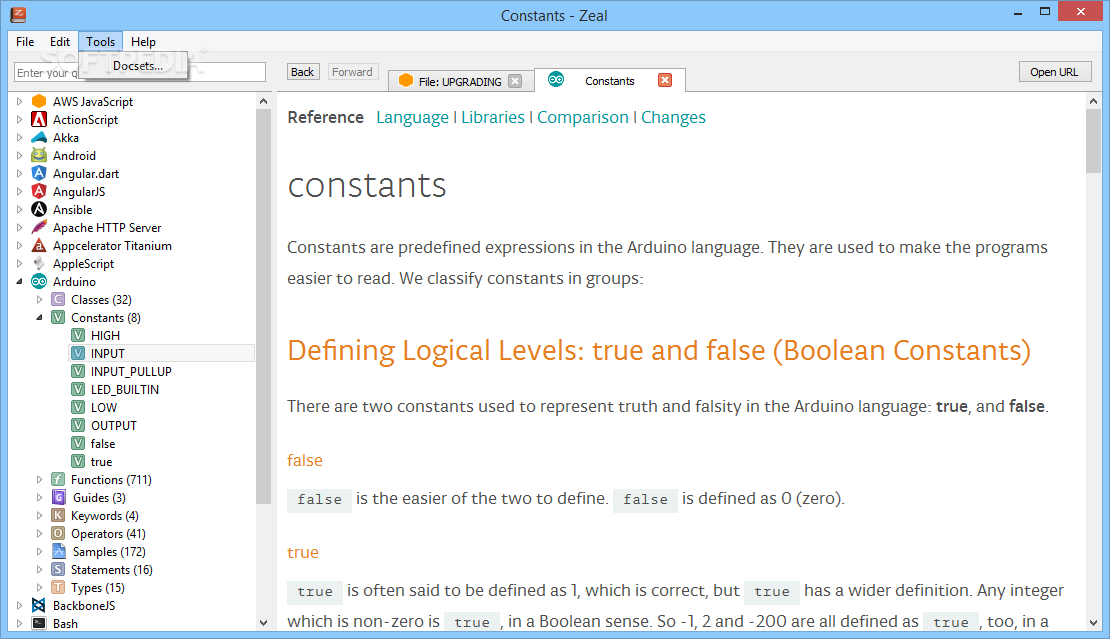Select the LOW constant
Image resolution: width=1110 pixels, height=639 pixels.
pos(103,408)
